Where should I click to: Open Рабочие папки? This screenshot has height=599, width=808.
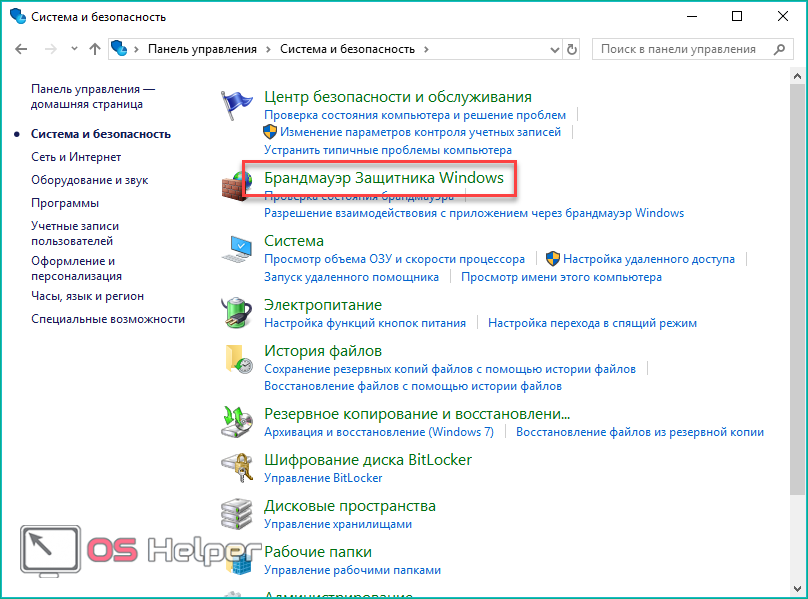tap(318, 552)
